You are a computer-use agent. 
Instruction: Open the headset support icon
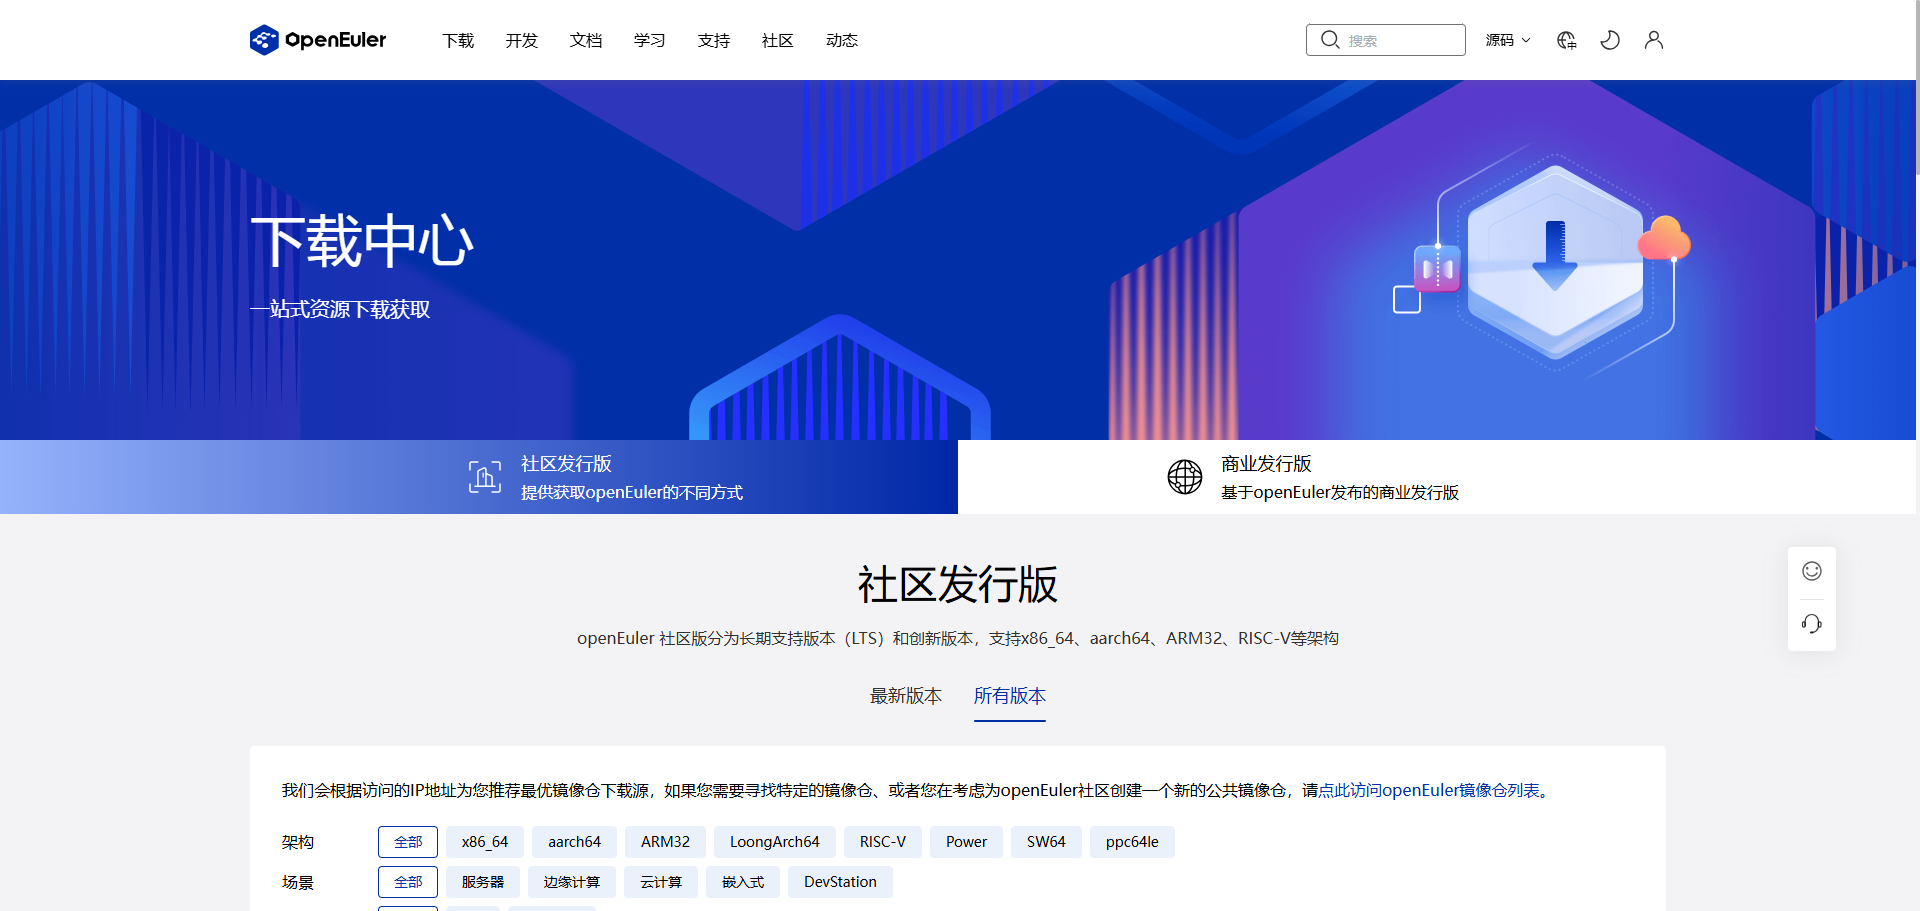tap(1811, 623)
